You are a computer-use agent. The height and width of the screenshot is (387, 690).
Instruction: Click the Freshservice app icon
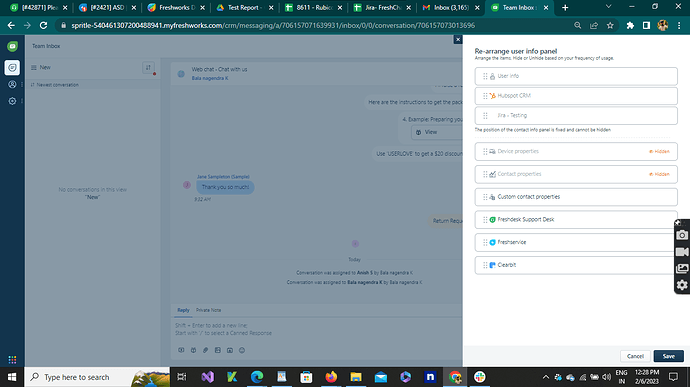(492, 242)
